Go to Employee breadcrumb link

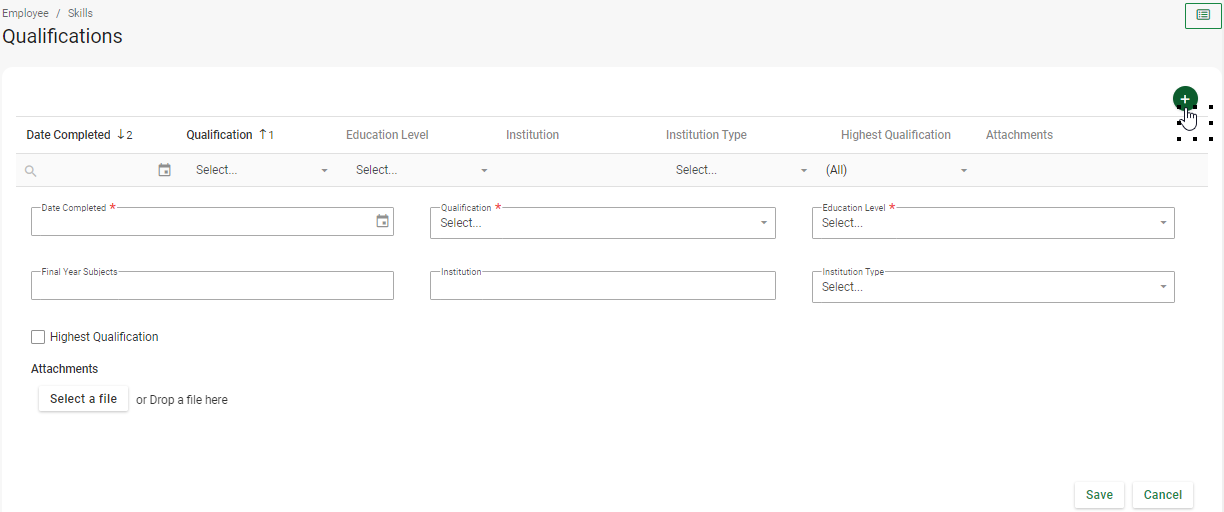point(25,13)
